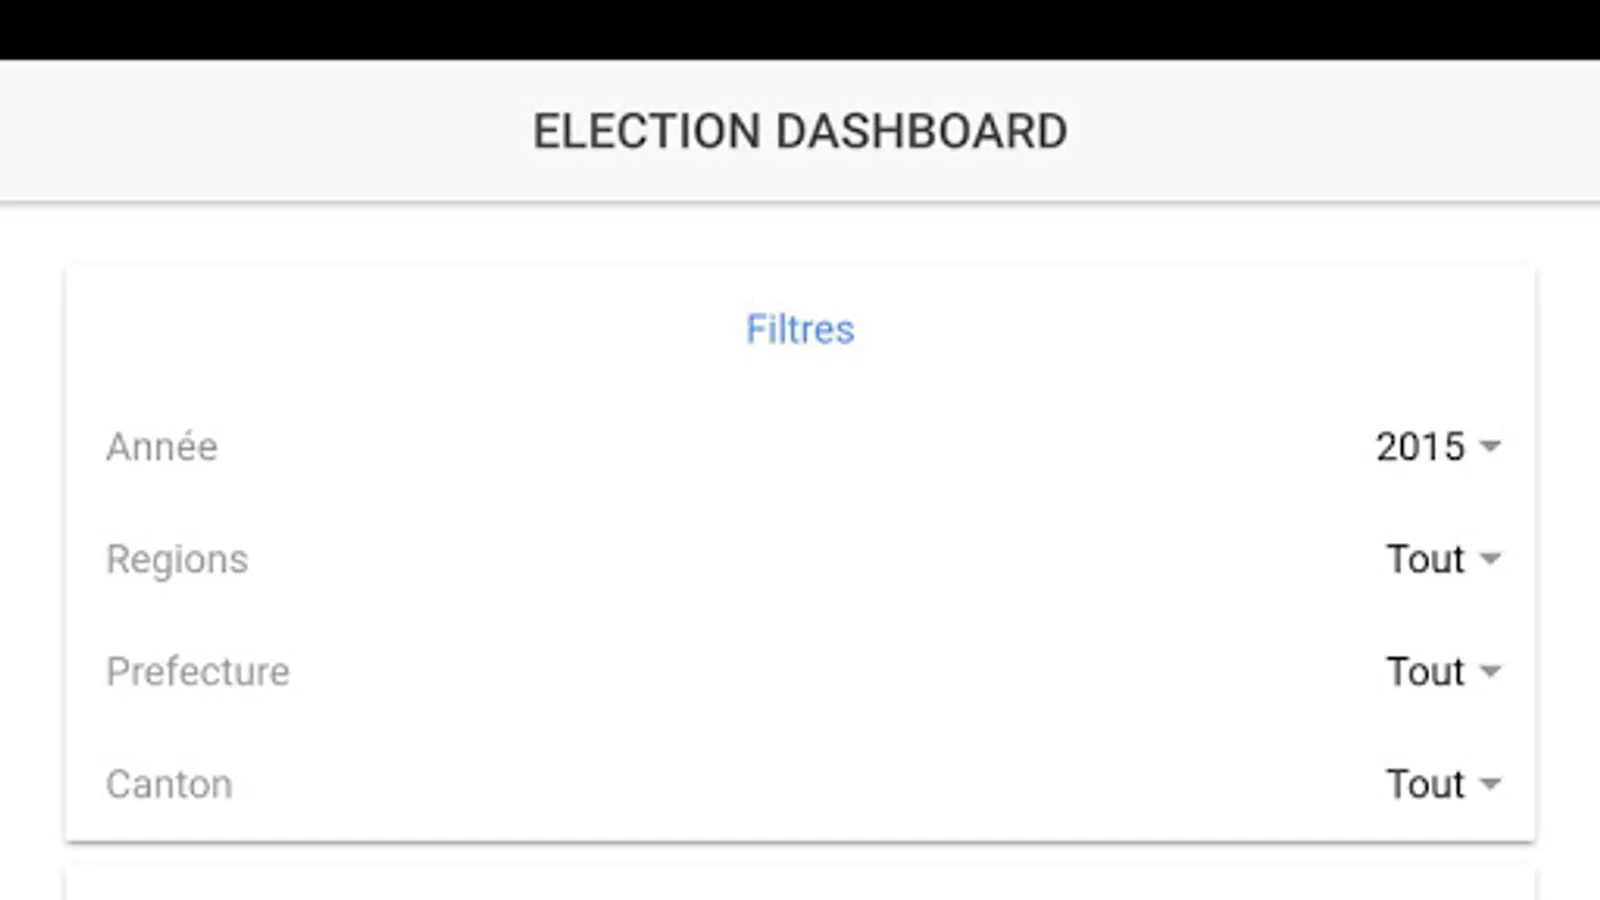Click the card peeking below Filtres panel

(x=800, y=885)
